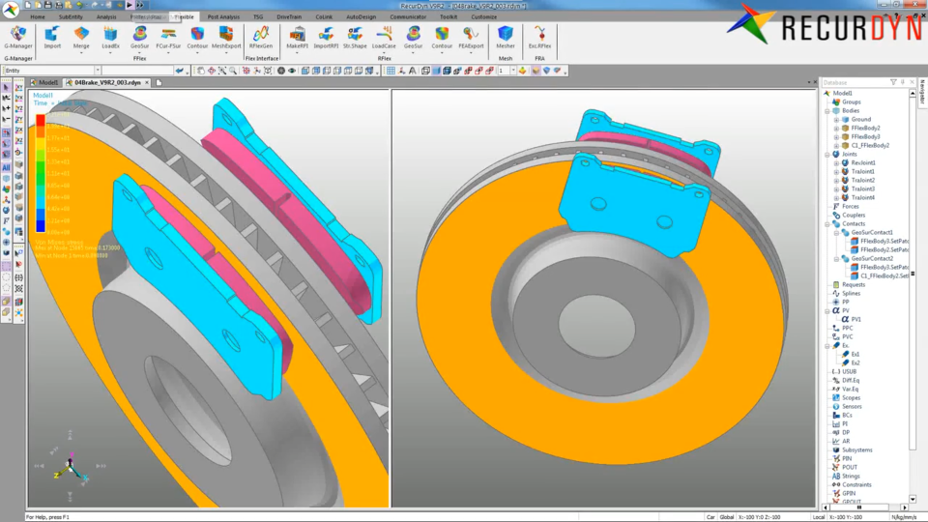
Task: Launch the Mesher tool
Action: click(505, 37)
